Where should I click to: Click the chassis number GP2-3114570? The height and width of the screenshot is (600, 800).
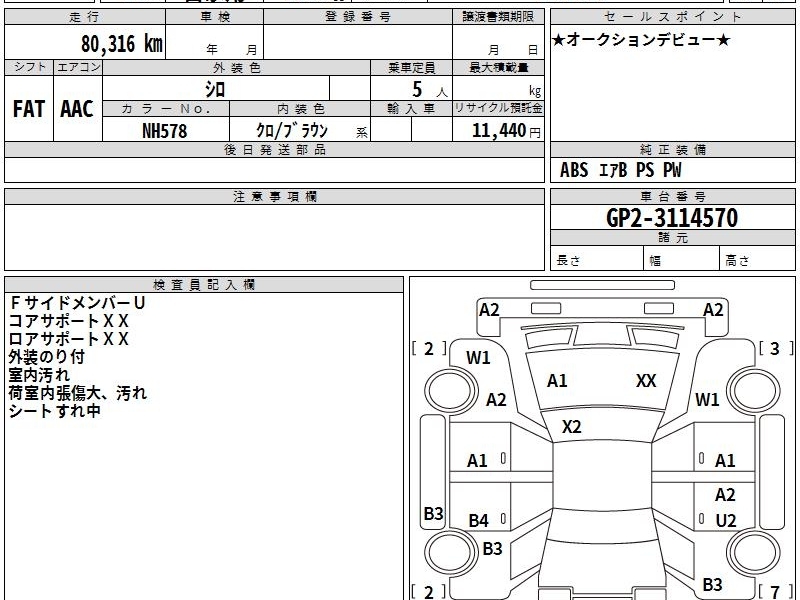pyautogui.click(x=672, y=218)
